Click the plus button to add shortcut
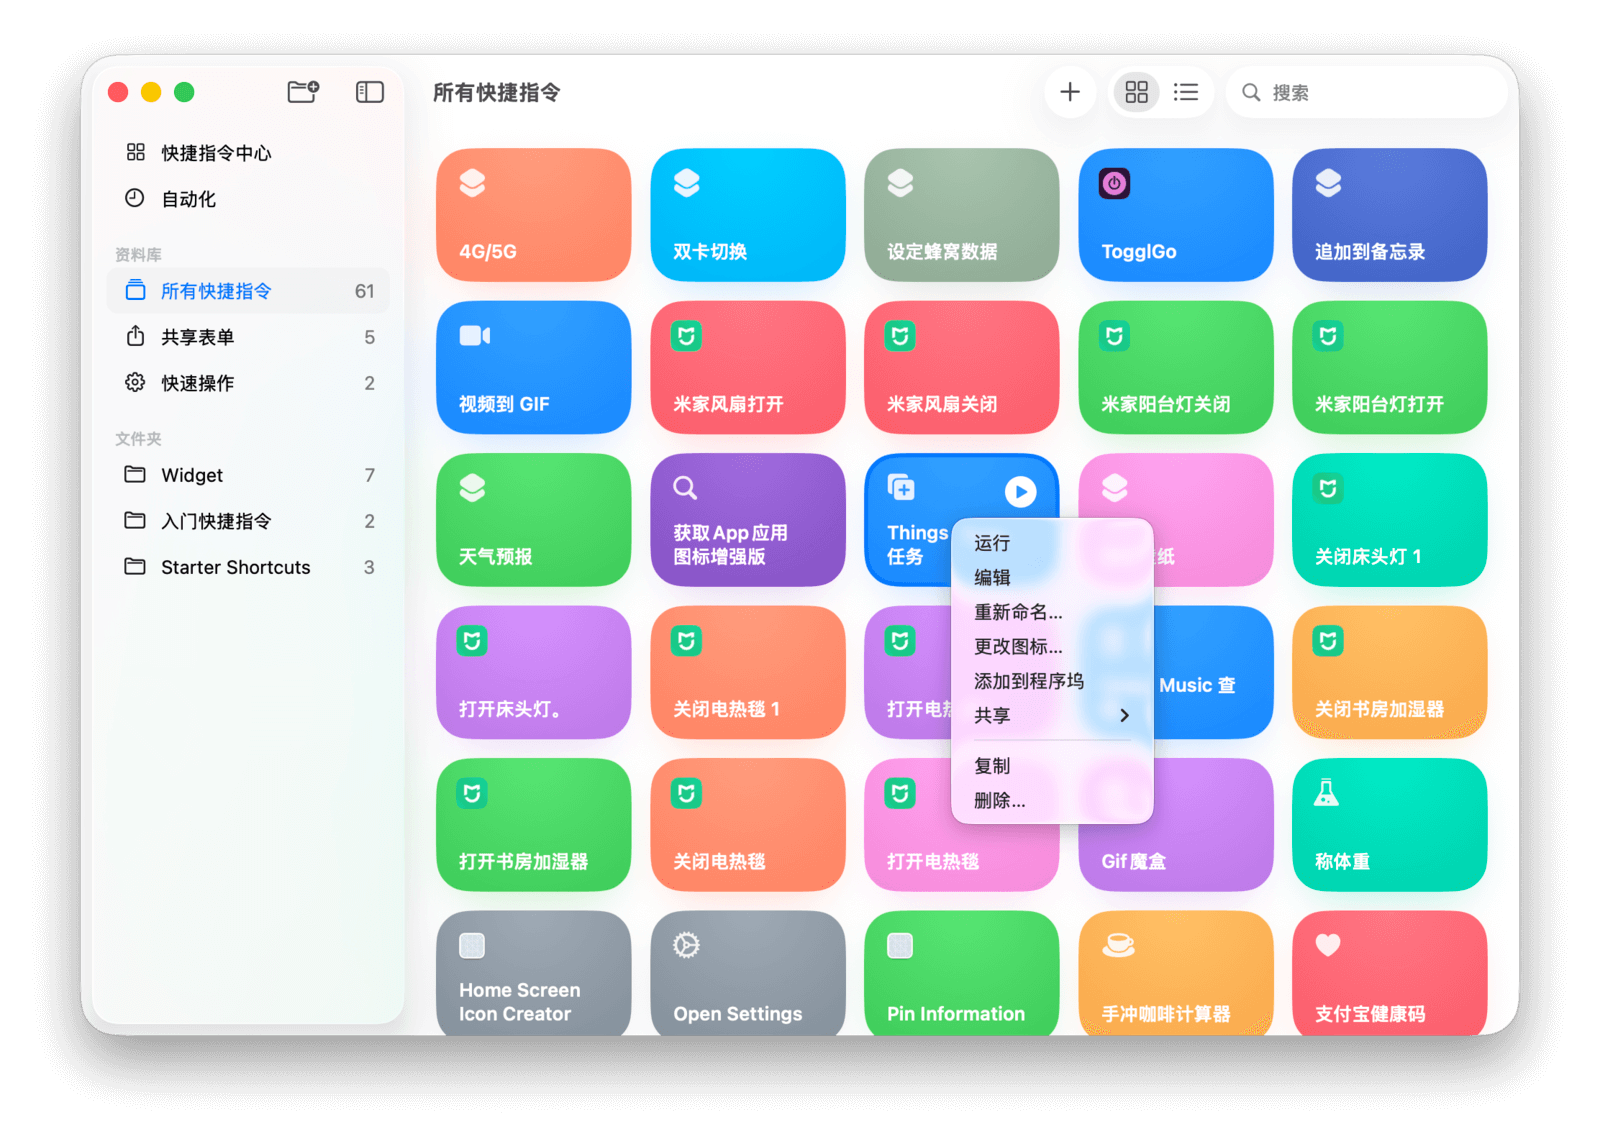The height and width of the screenshot is (1142, 1600). pos(1069,92)
